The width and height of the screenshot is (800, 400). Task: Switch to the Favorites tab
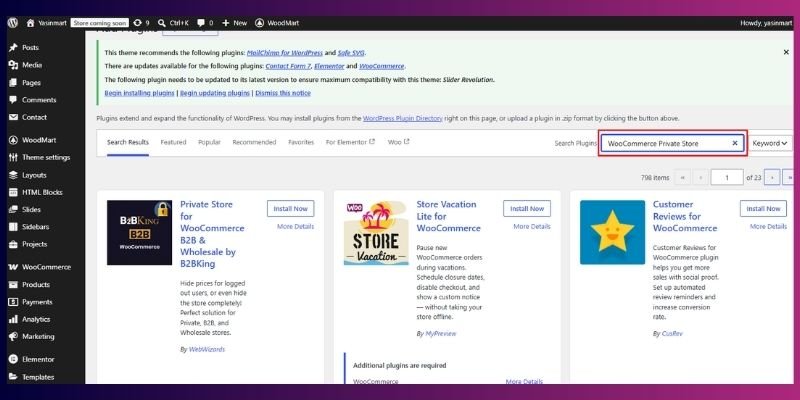click(301, 142)
